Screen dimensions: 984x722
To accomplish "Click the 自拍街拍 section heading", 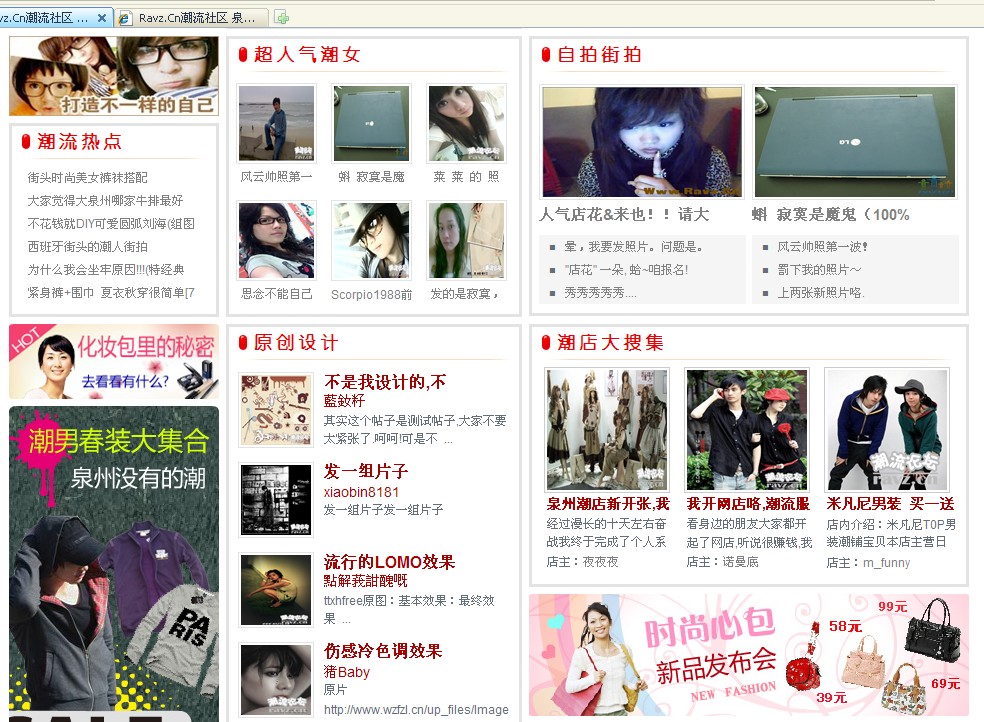I will 599,55.
